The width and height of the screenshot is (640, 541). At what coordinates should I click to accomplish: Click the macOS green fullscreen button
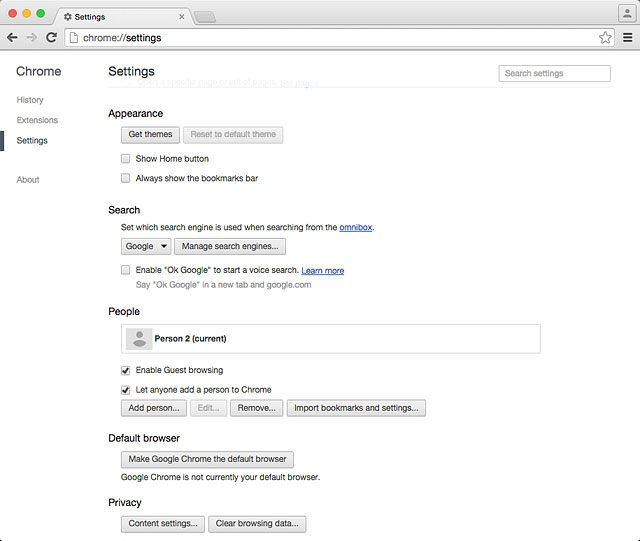point(40,13)
